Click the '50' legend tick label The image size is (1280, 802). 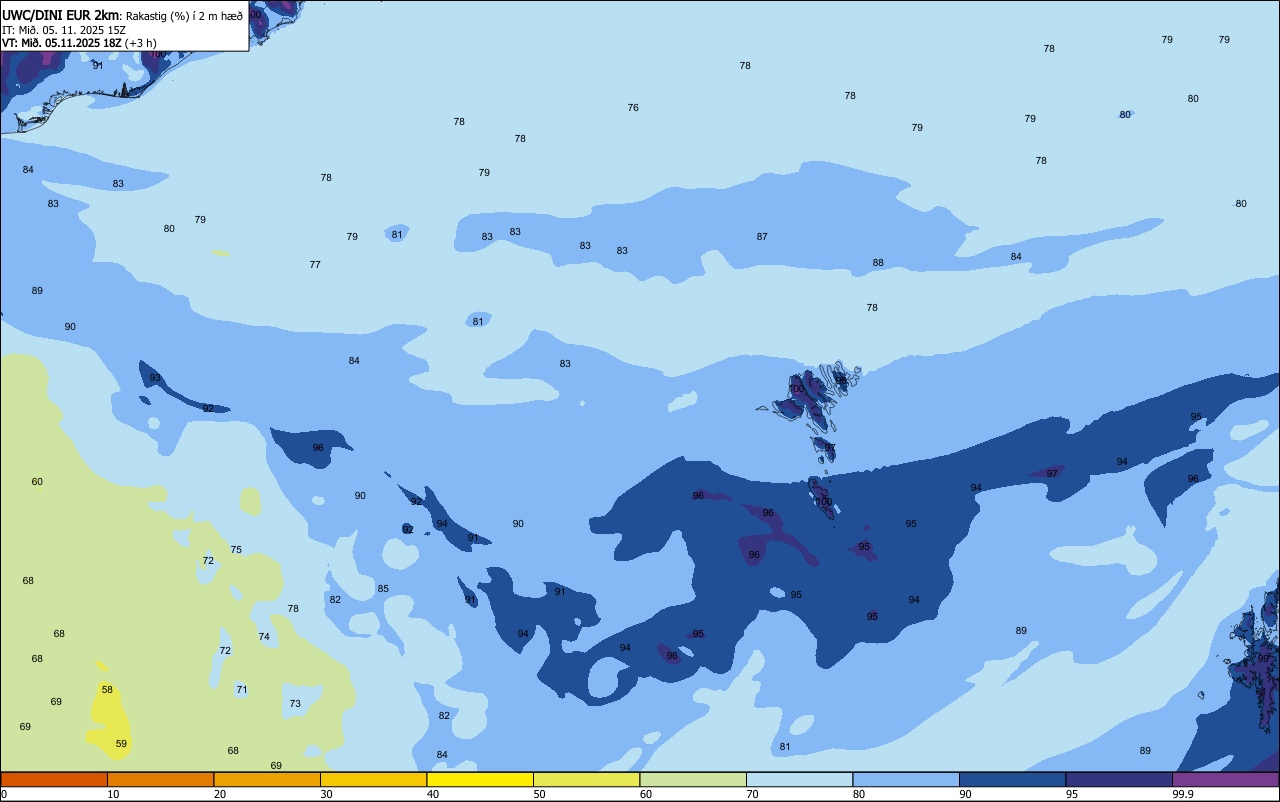click(x=540, y=794)
